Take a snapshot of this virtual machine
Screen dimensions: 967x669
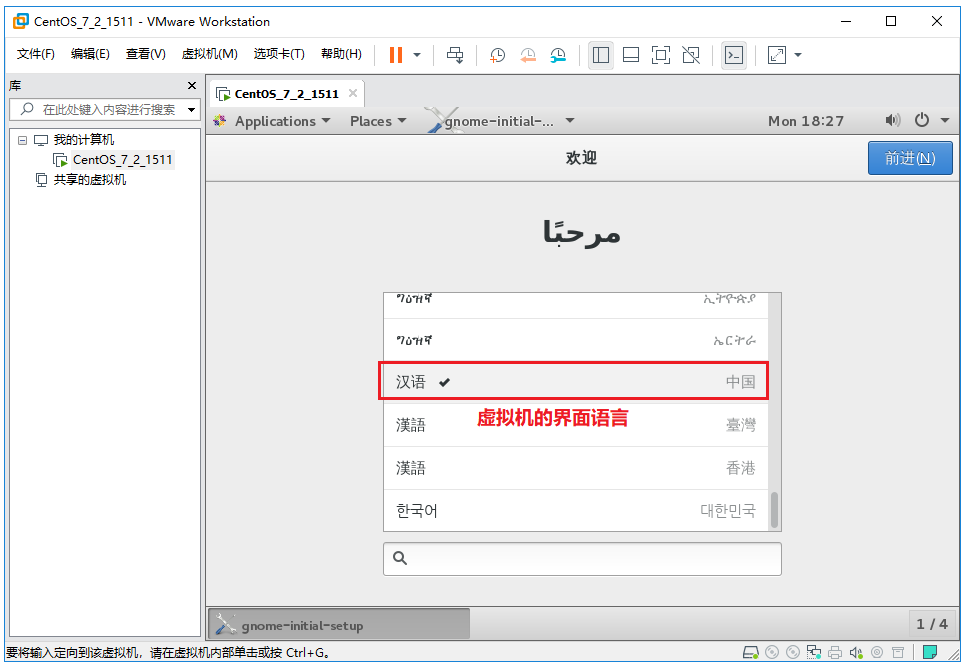point(497,55)
